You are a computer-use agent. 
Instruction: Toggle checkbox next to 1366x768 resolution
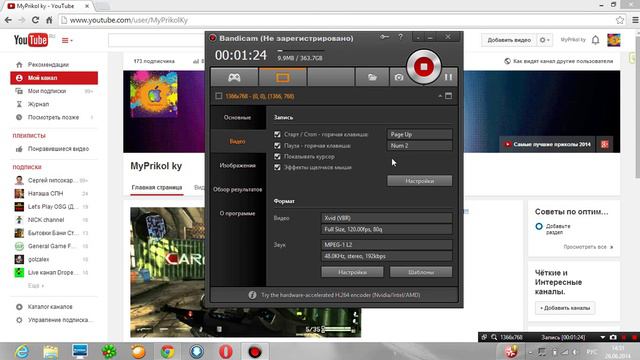pyautogui.click(x=219, y=96)
